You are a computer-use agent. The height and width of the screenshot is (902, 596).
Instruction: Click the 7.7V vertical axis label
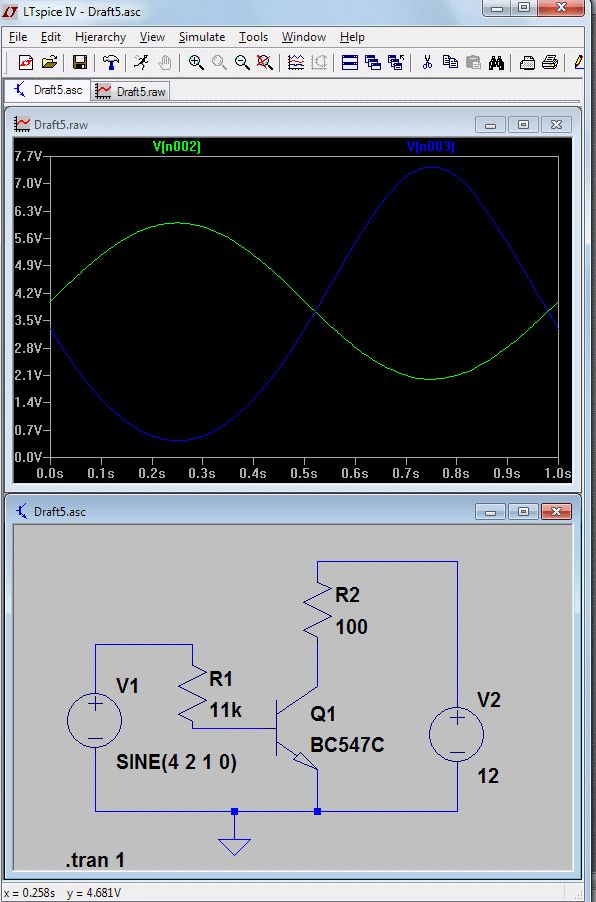pos(28,156)
